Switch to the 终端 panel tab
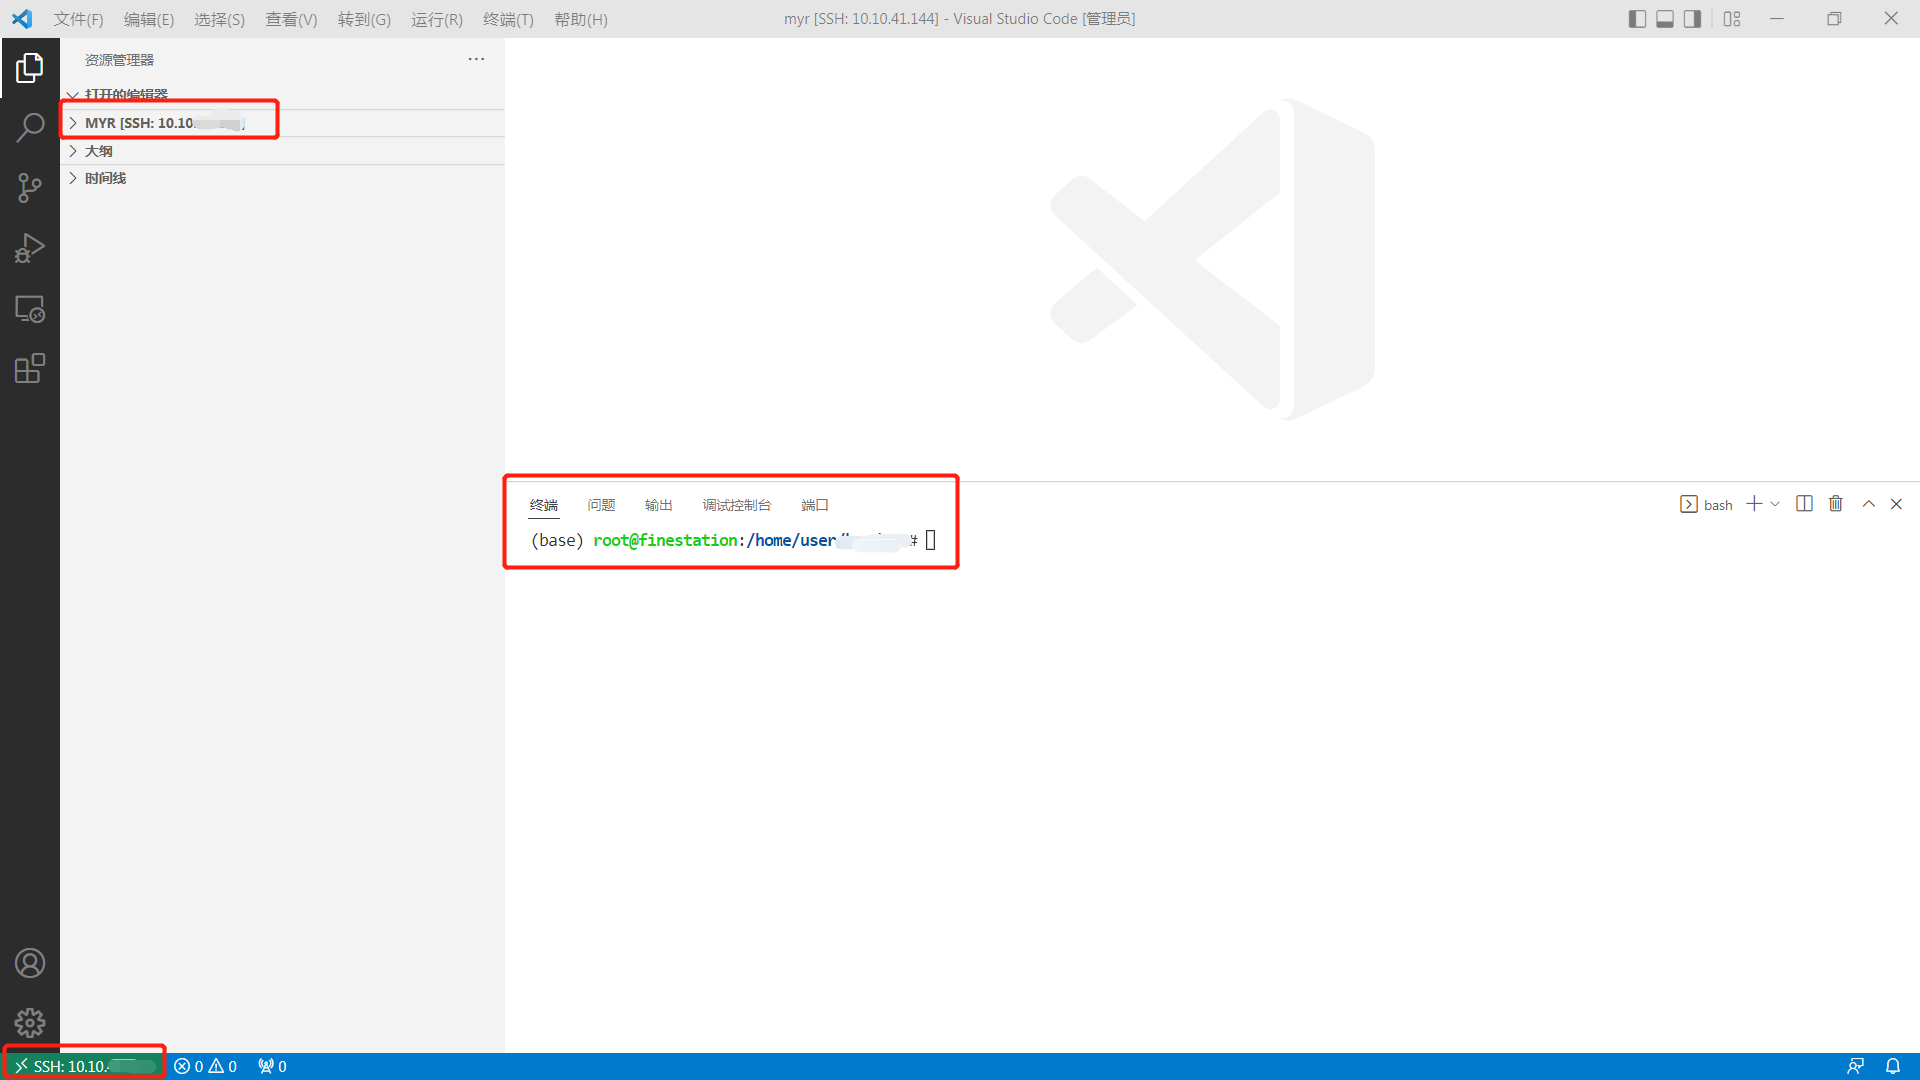 pyautogui.click(x=544, y=505)
